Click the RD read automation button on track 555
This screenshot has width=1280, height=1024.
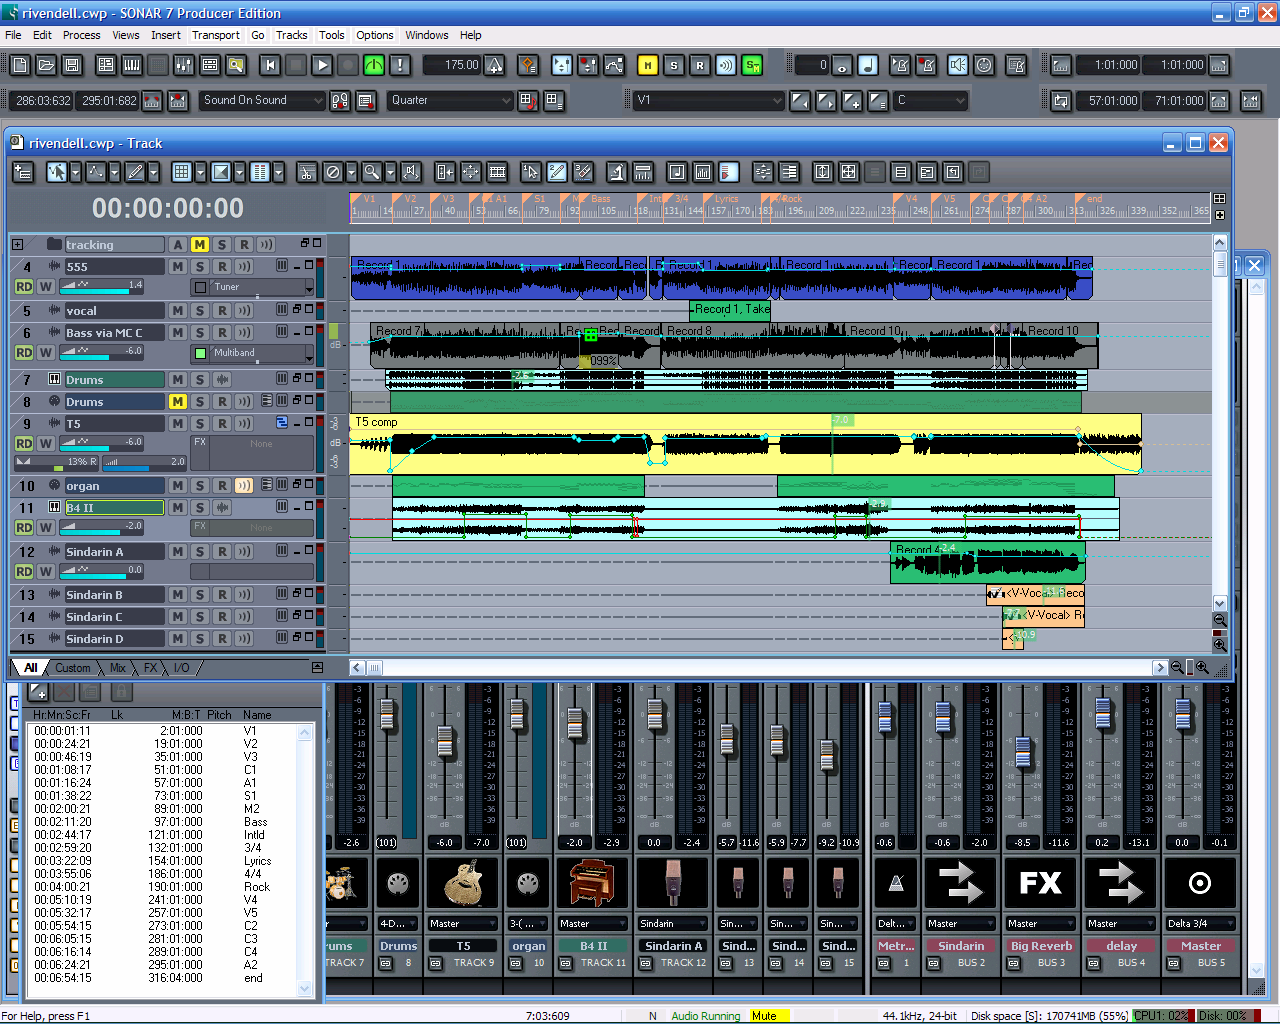point(24,287)
